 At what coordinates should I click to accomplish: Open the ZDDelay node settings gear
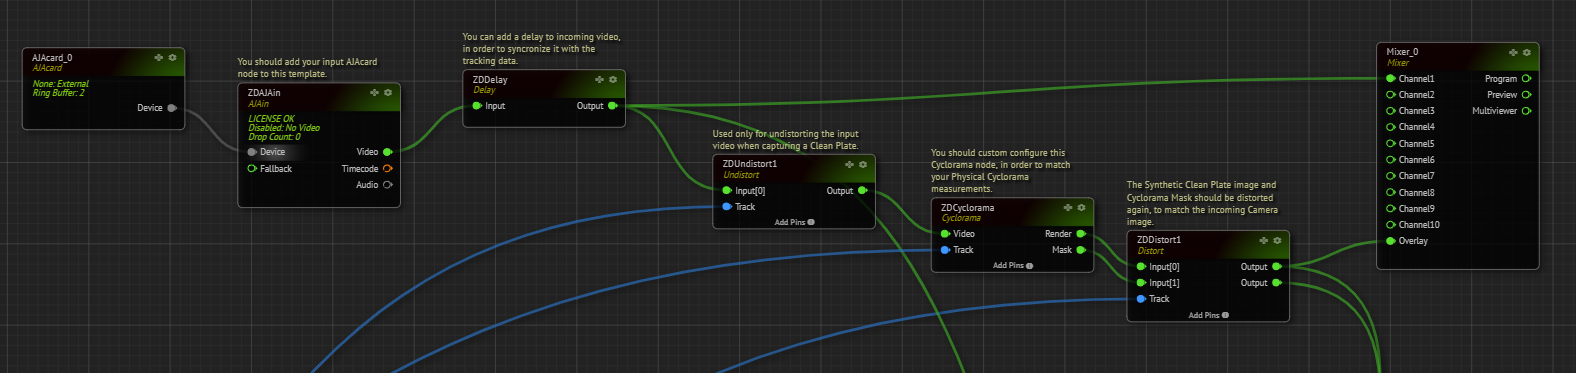613,79
